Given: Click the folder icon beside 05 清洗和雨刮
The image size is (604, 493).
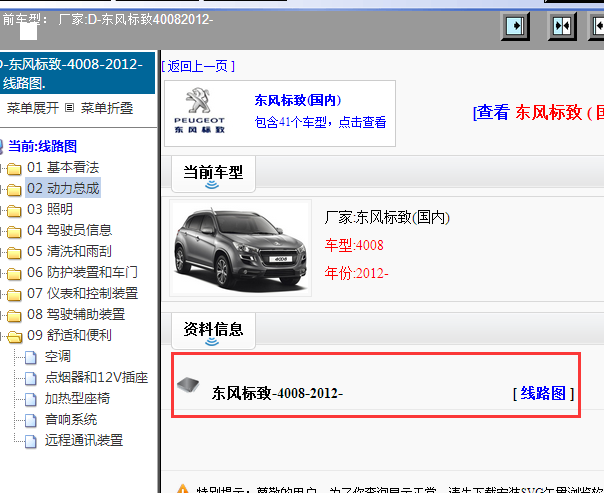Looking at the screenshot, I should [14, 253].
